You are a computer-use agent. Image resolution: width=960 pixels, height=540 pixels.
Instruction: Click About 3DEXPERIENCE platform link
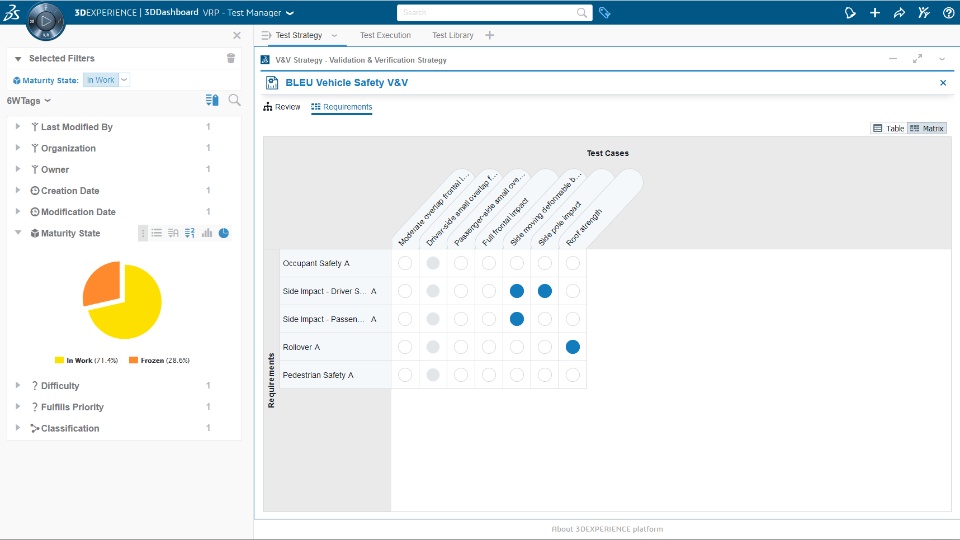point(607,529)
